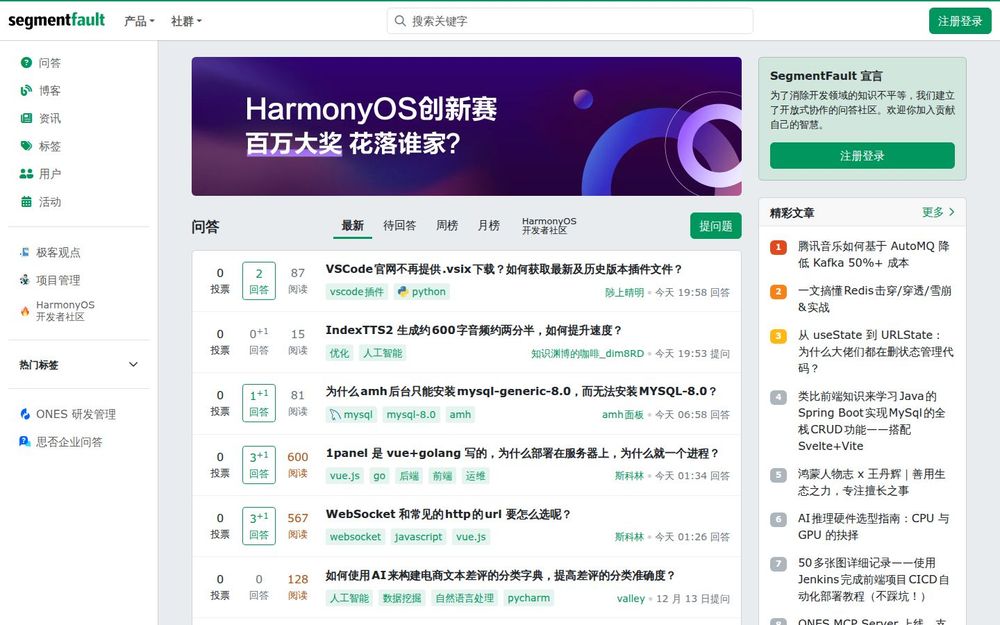
Task: Click the search magnifier icon
Action: coord(400,20)
